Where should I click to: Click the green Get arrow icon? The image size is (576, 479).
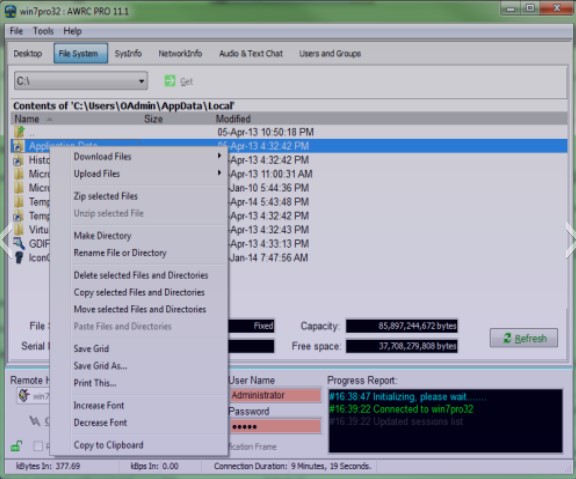(x=169, y=81)
